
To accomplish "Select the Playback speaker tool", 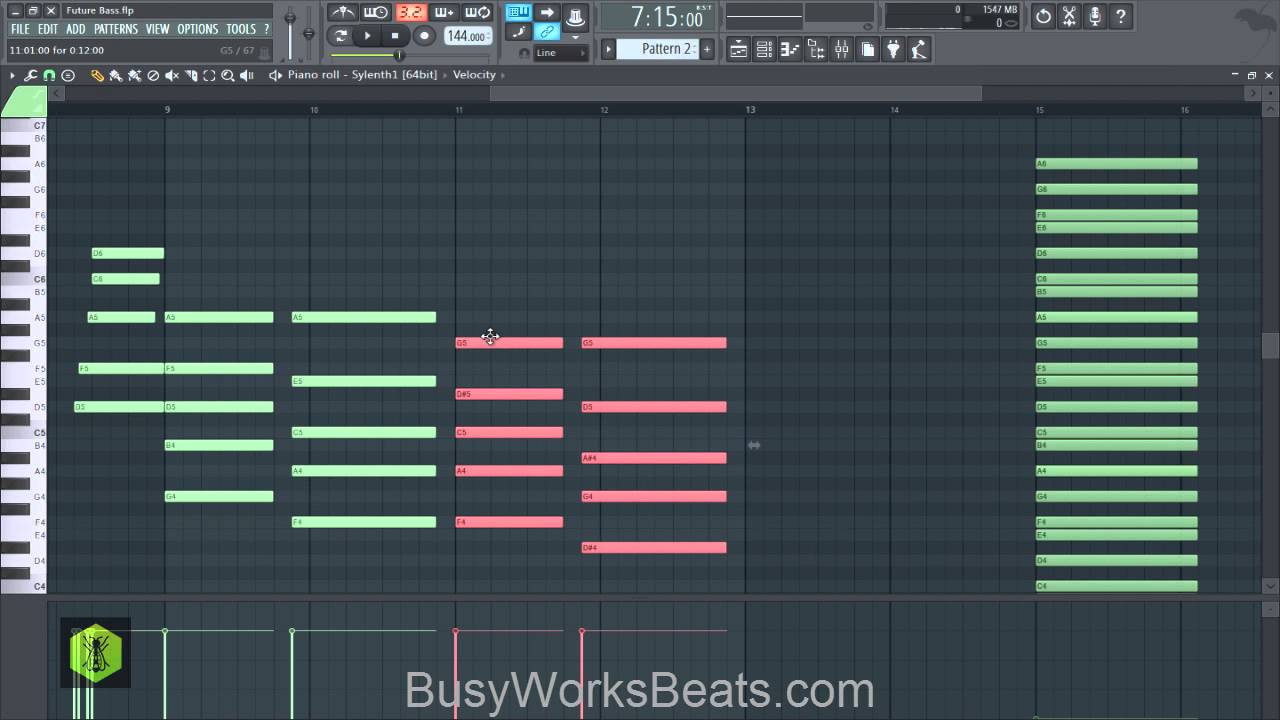I will [246, 75].
